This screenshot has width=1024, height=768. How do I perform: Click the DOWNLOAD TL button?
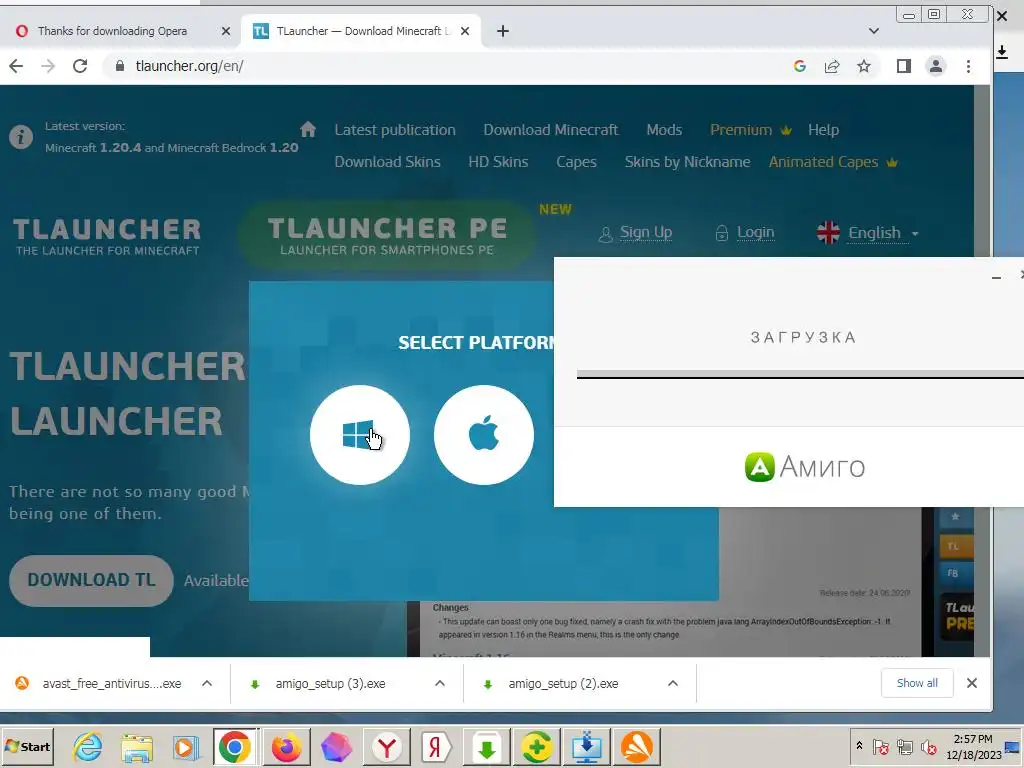click(x=91, y=581)
